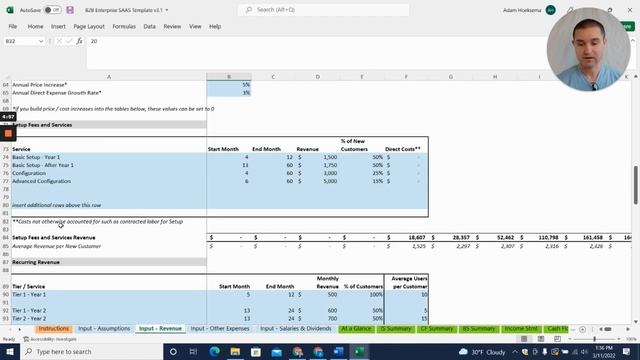Switch to Page Break Preview icon
The height and width of the screenshot is (360, 640).
[x=557, y=339]
